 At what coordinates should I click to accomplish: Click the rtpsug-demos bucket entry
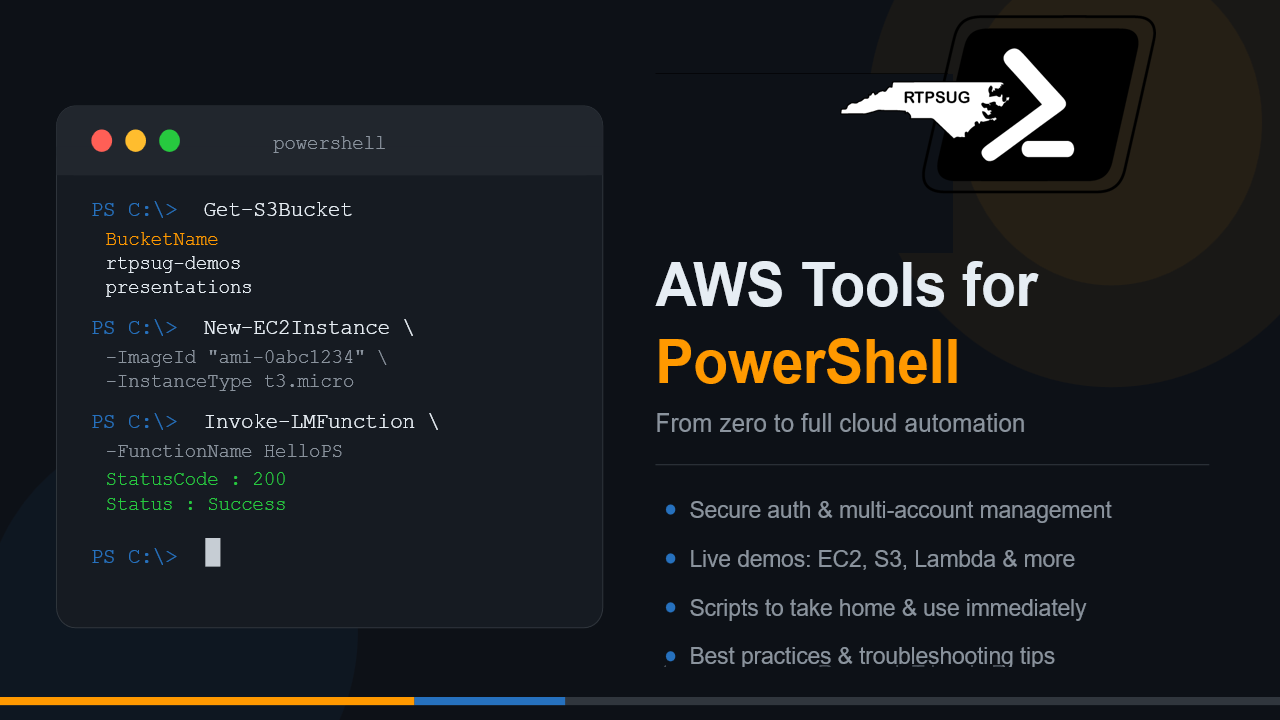click(x=173, y=263)
